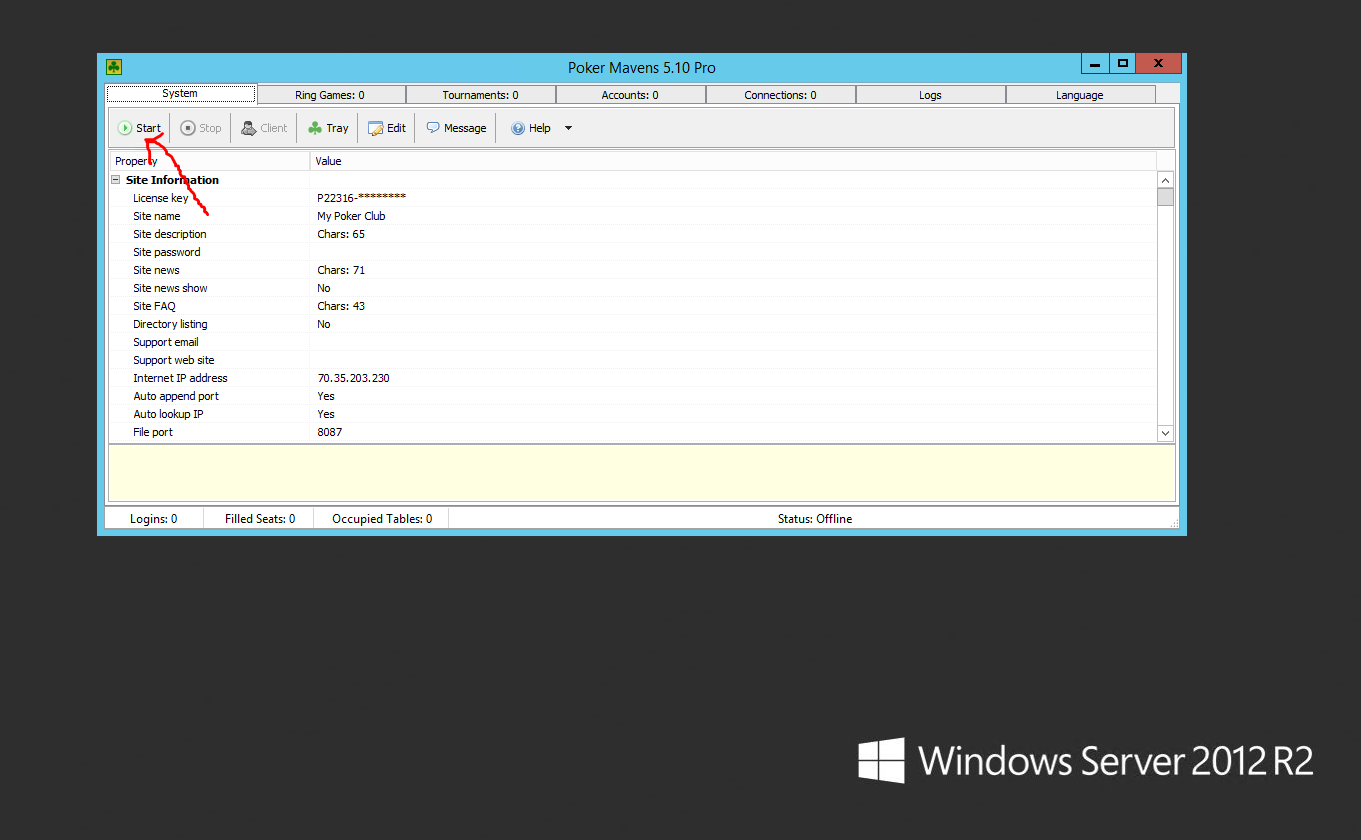Select the Directory listing row
Viewport: 1361px width, 840px height.
point(633,324)
